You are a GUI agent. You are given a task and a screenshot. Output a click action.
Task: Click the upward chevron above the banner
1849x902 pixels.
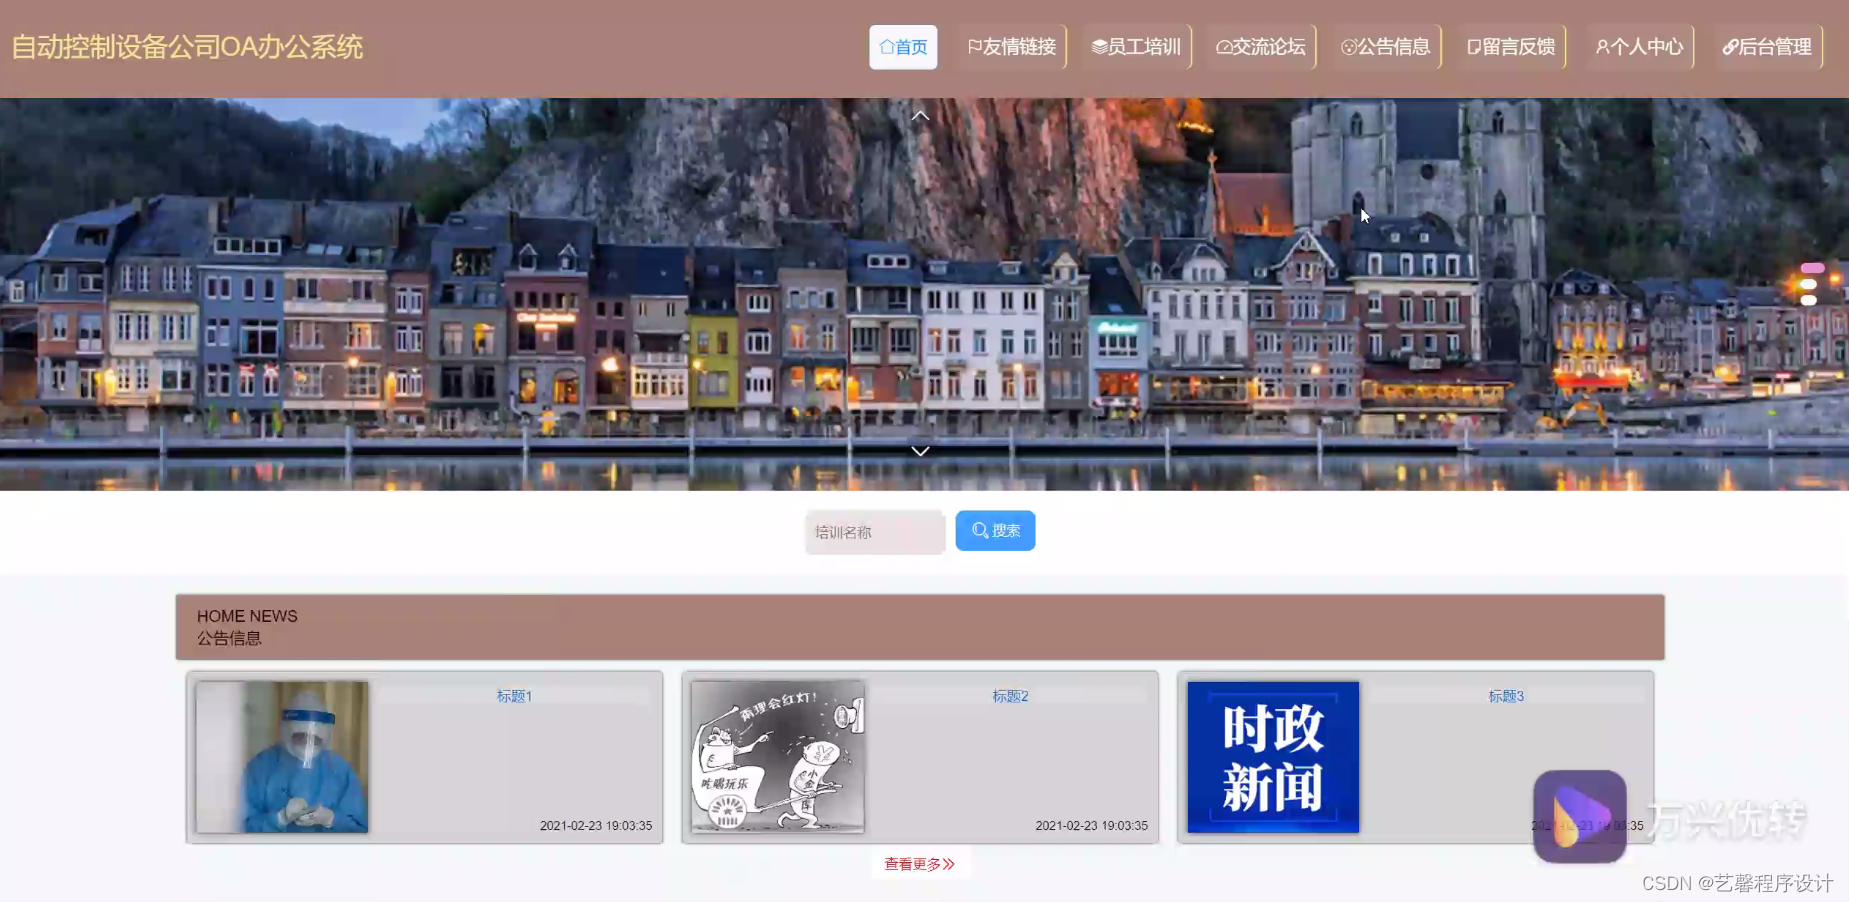tap(920, 114)
